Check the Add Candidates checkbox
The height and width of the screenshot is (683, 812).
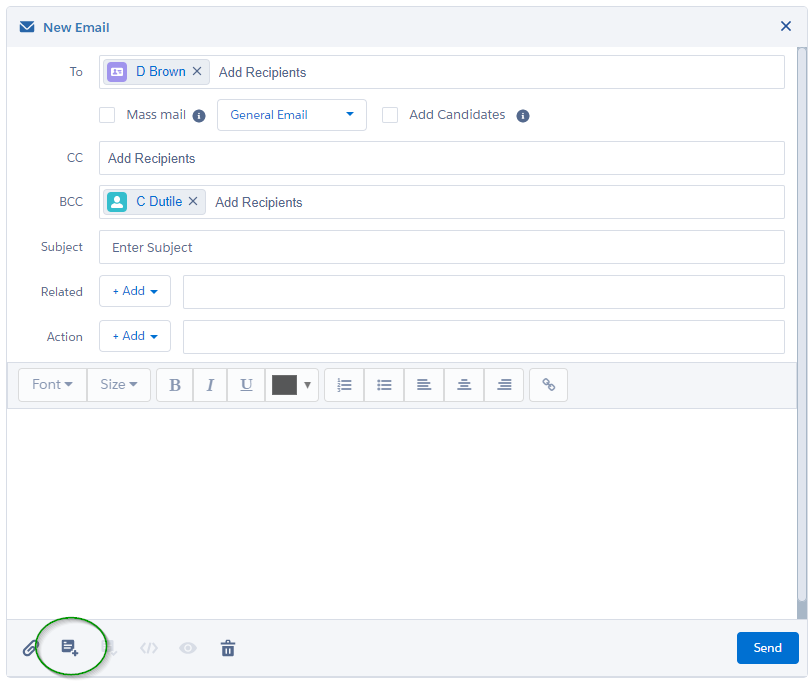point(389,114)
